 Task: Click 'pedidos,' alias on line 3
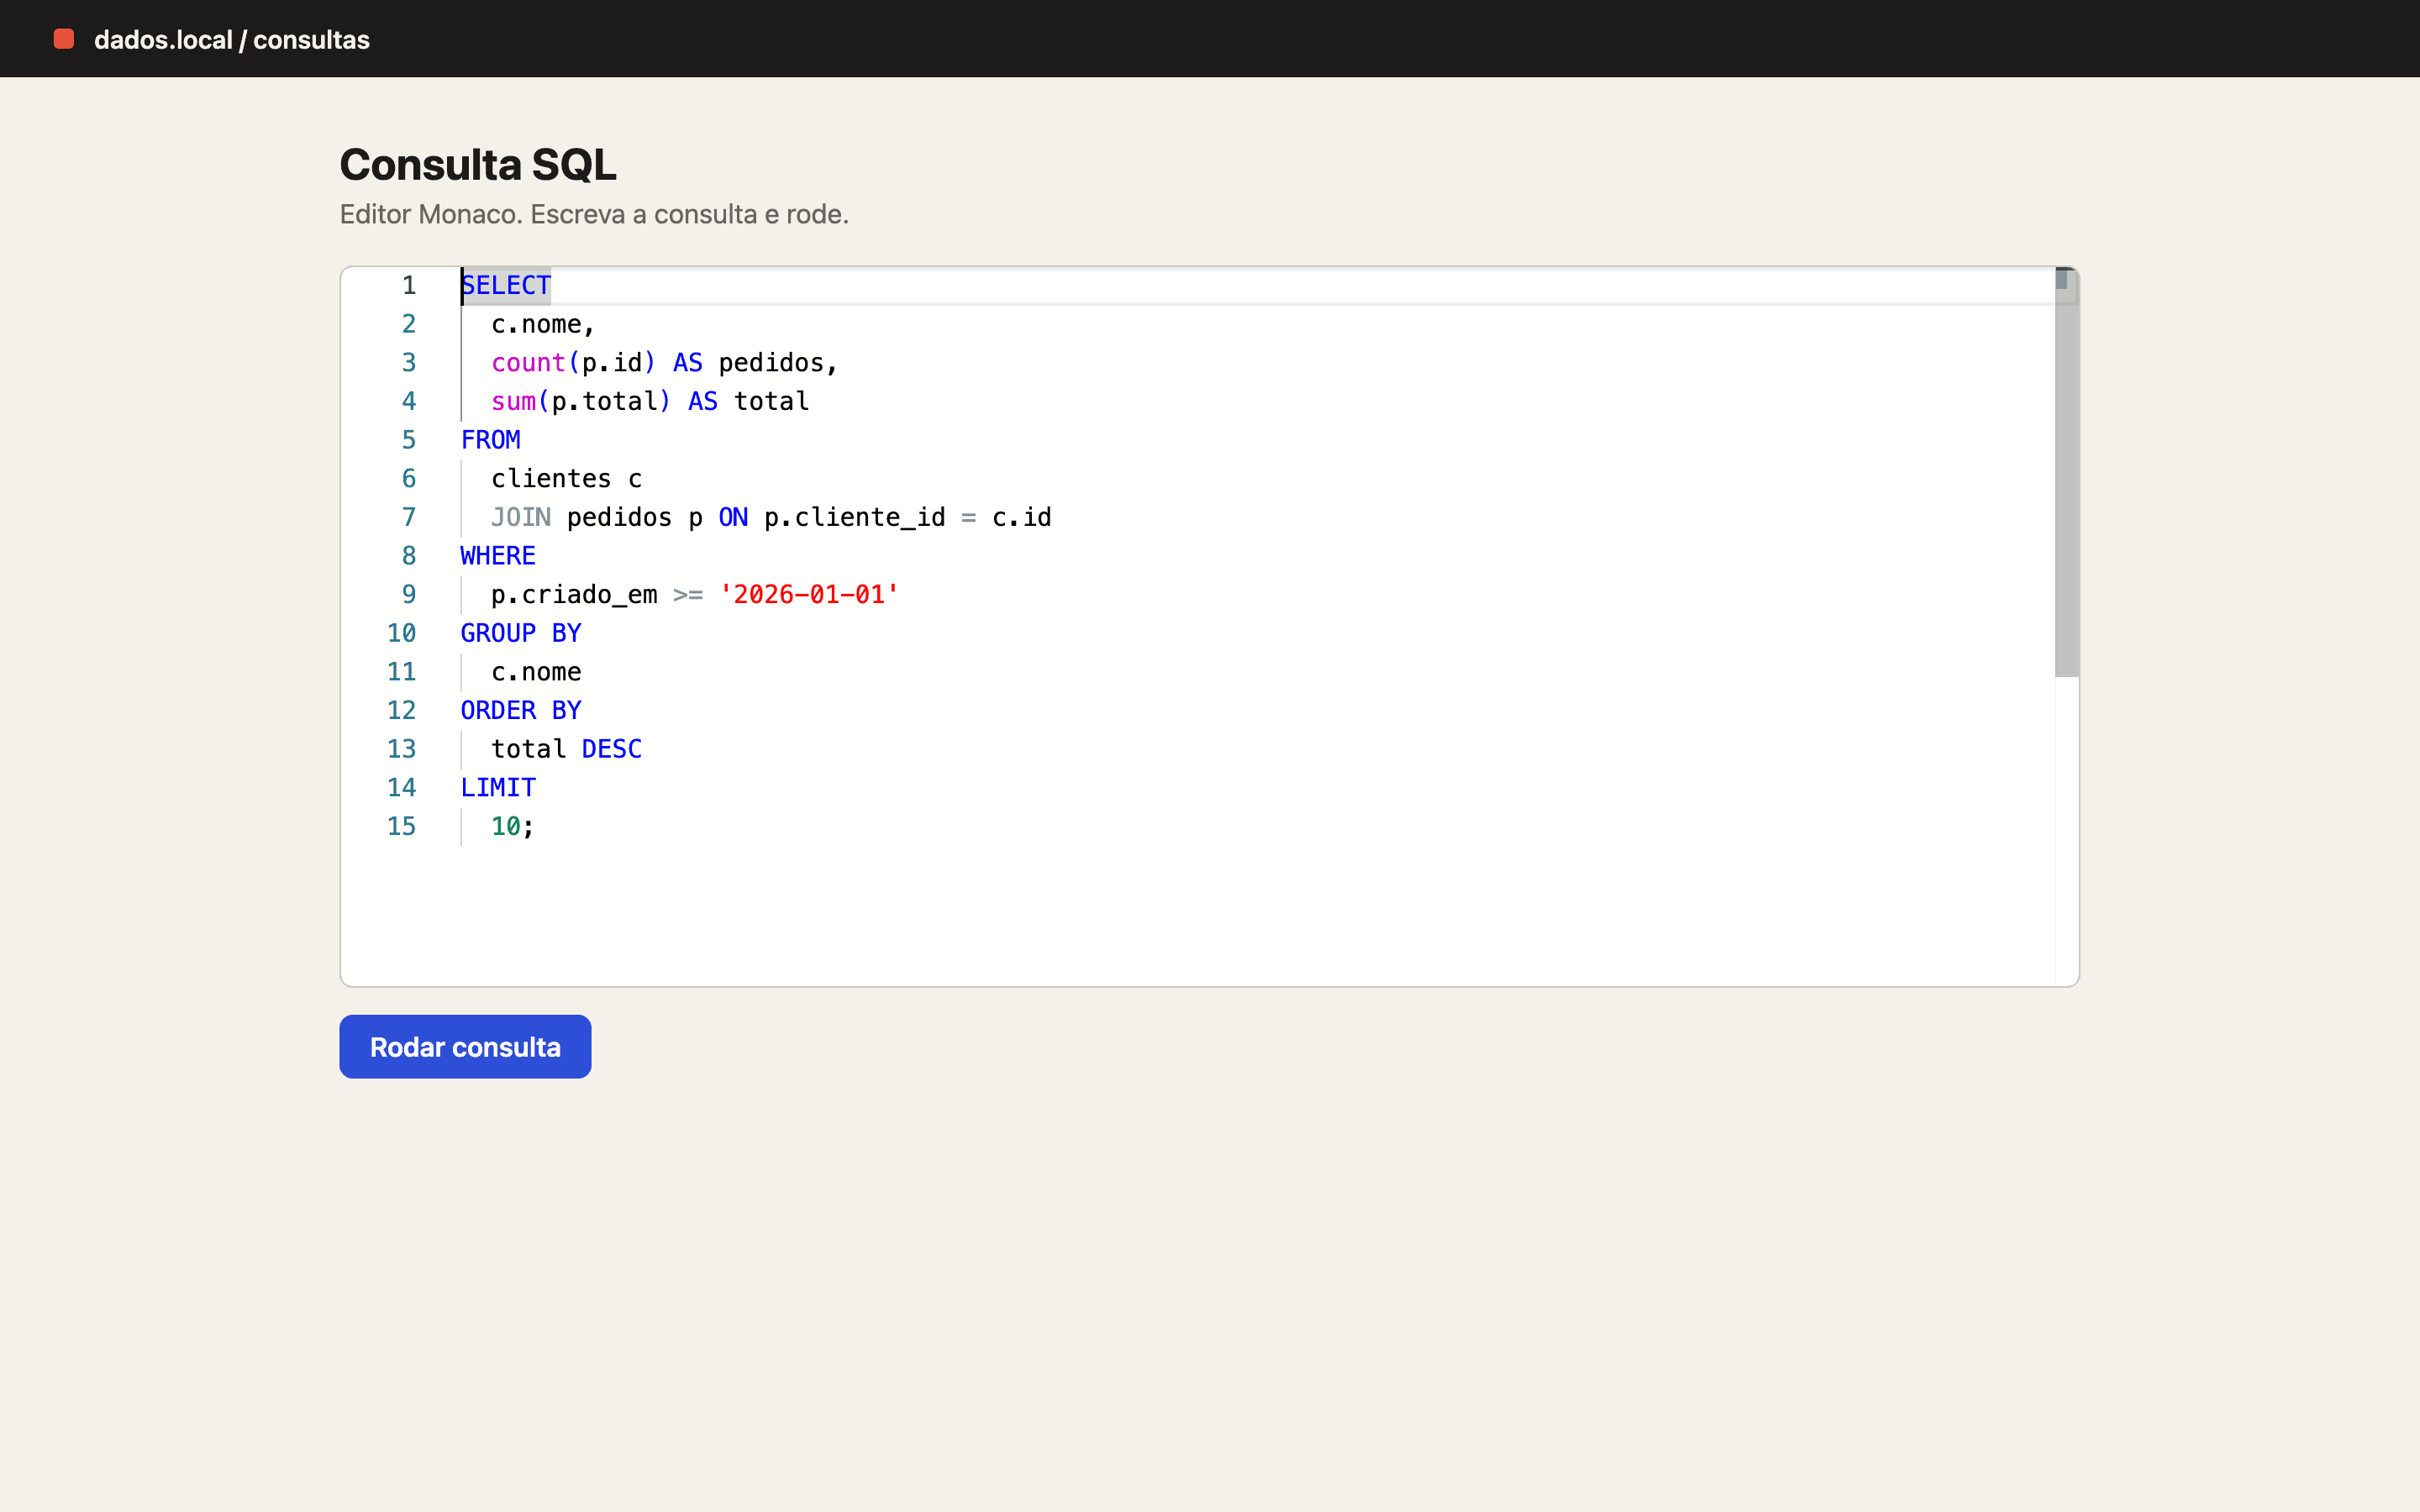(778, 363)
